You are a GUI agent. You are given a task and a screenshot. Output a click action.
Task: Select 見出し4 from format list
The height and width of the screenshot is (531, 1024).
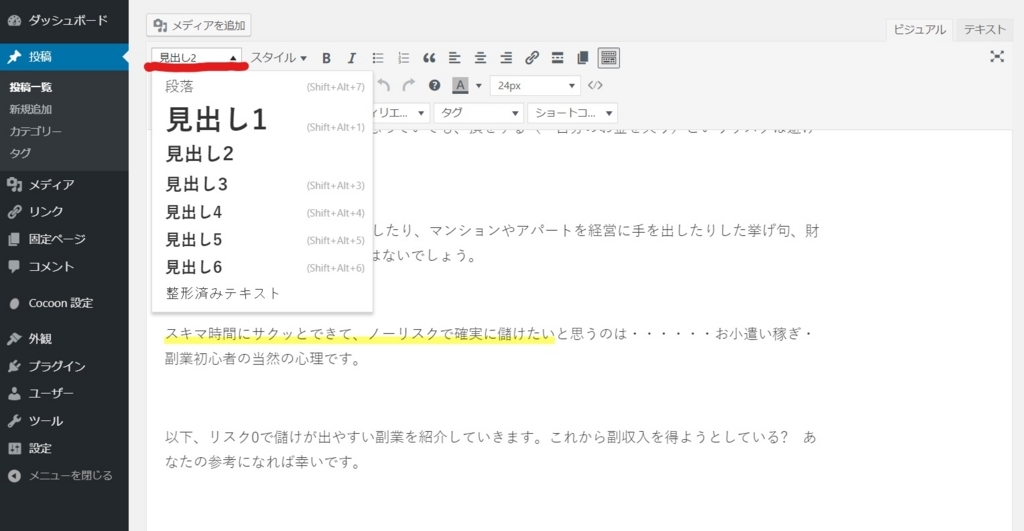click(262, 213)
